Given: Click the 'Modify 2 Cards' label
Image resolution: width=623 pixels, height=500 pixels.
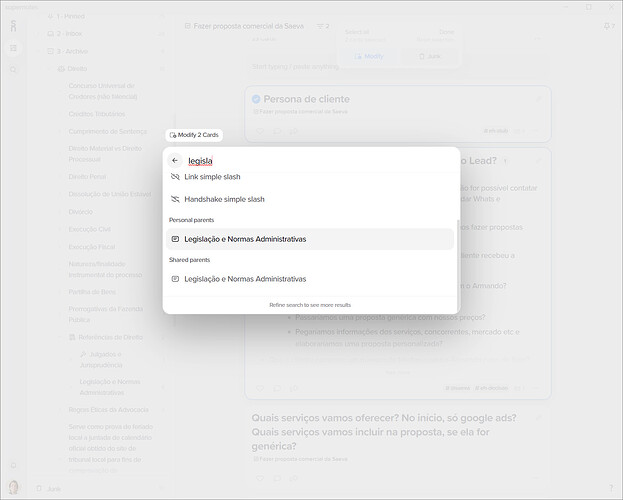Looking at the screenshot, I should (194, 135).
